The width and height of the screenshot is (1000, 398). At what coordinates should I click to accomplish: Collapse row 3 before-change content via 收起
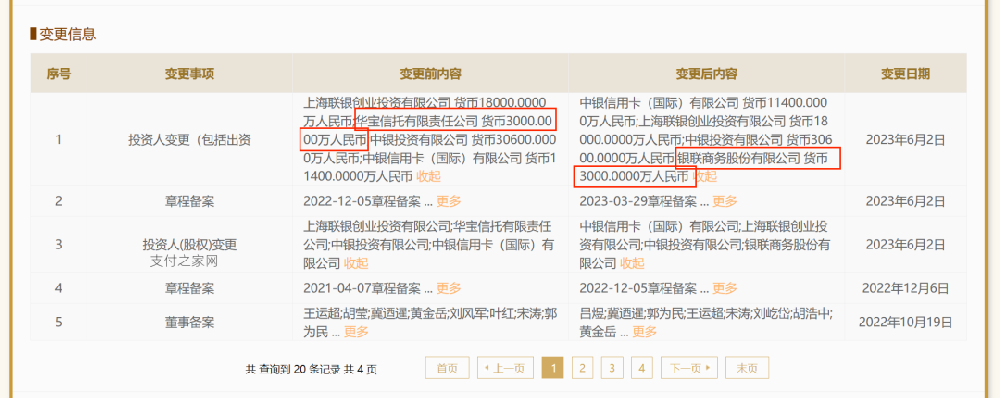pyautogui.click(x=357, y=263)
